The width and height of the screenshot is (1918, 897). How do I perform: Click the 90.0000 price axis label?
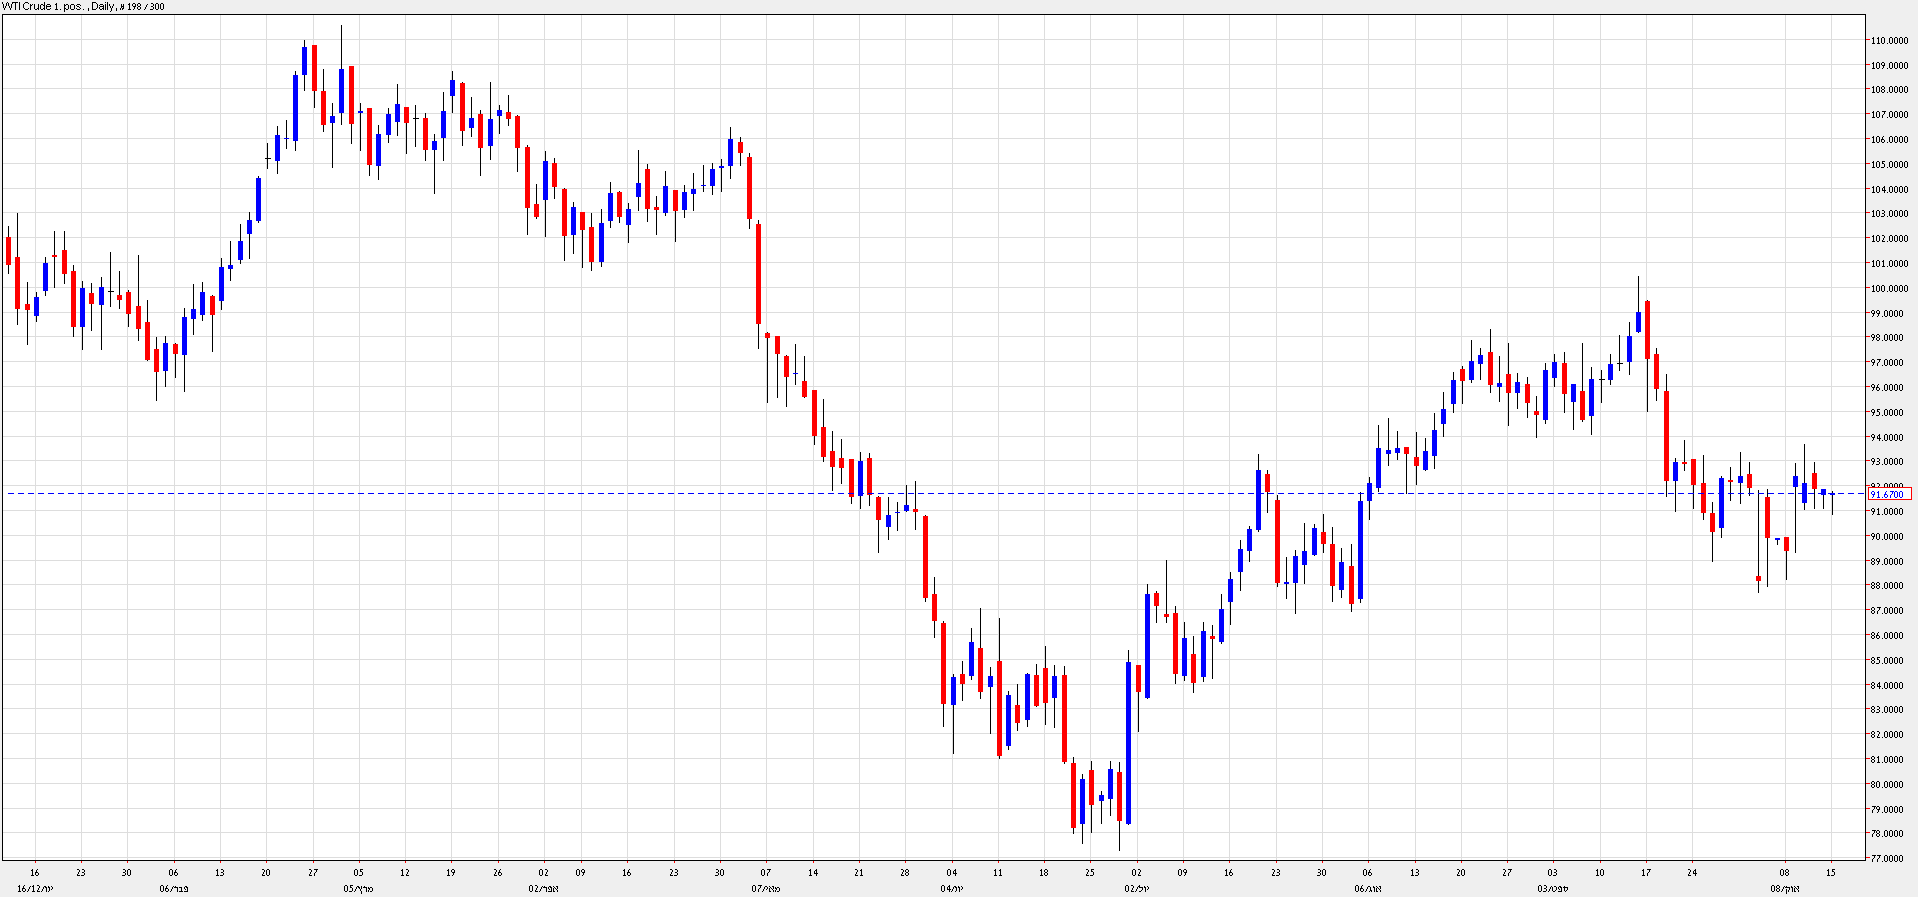pyautogui.click(x=1889, y=537)
